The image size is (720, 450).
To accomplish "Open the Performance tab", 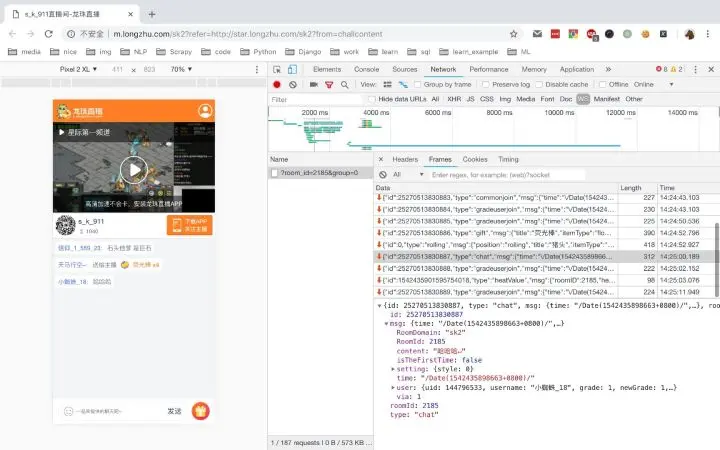I will (x=489, y=69).
